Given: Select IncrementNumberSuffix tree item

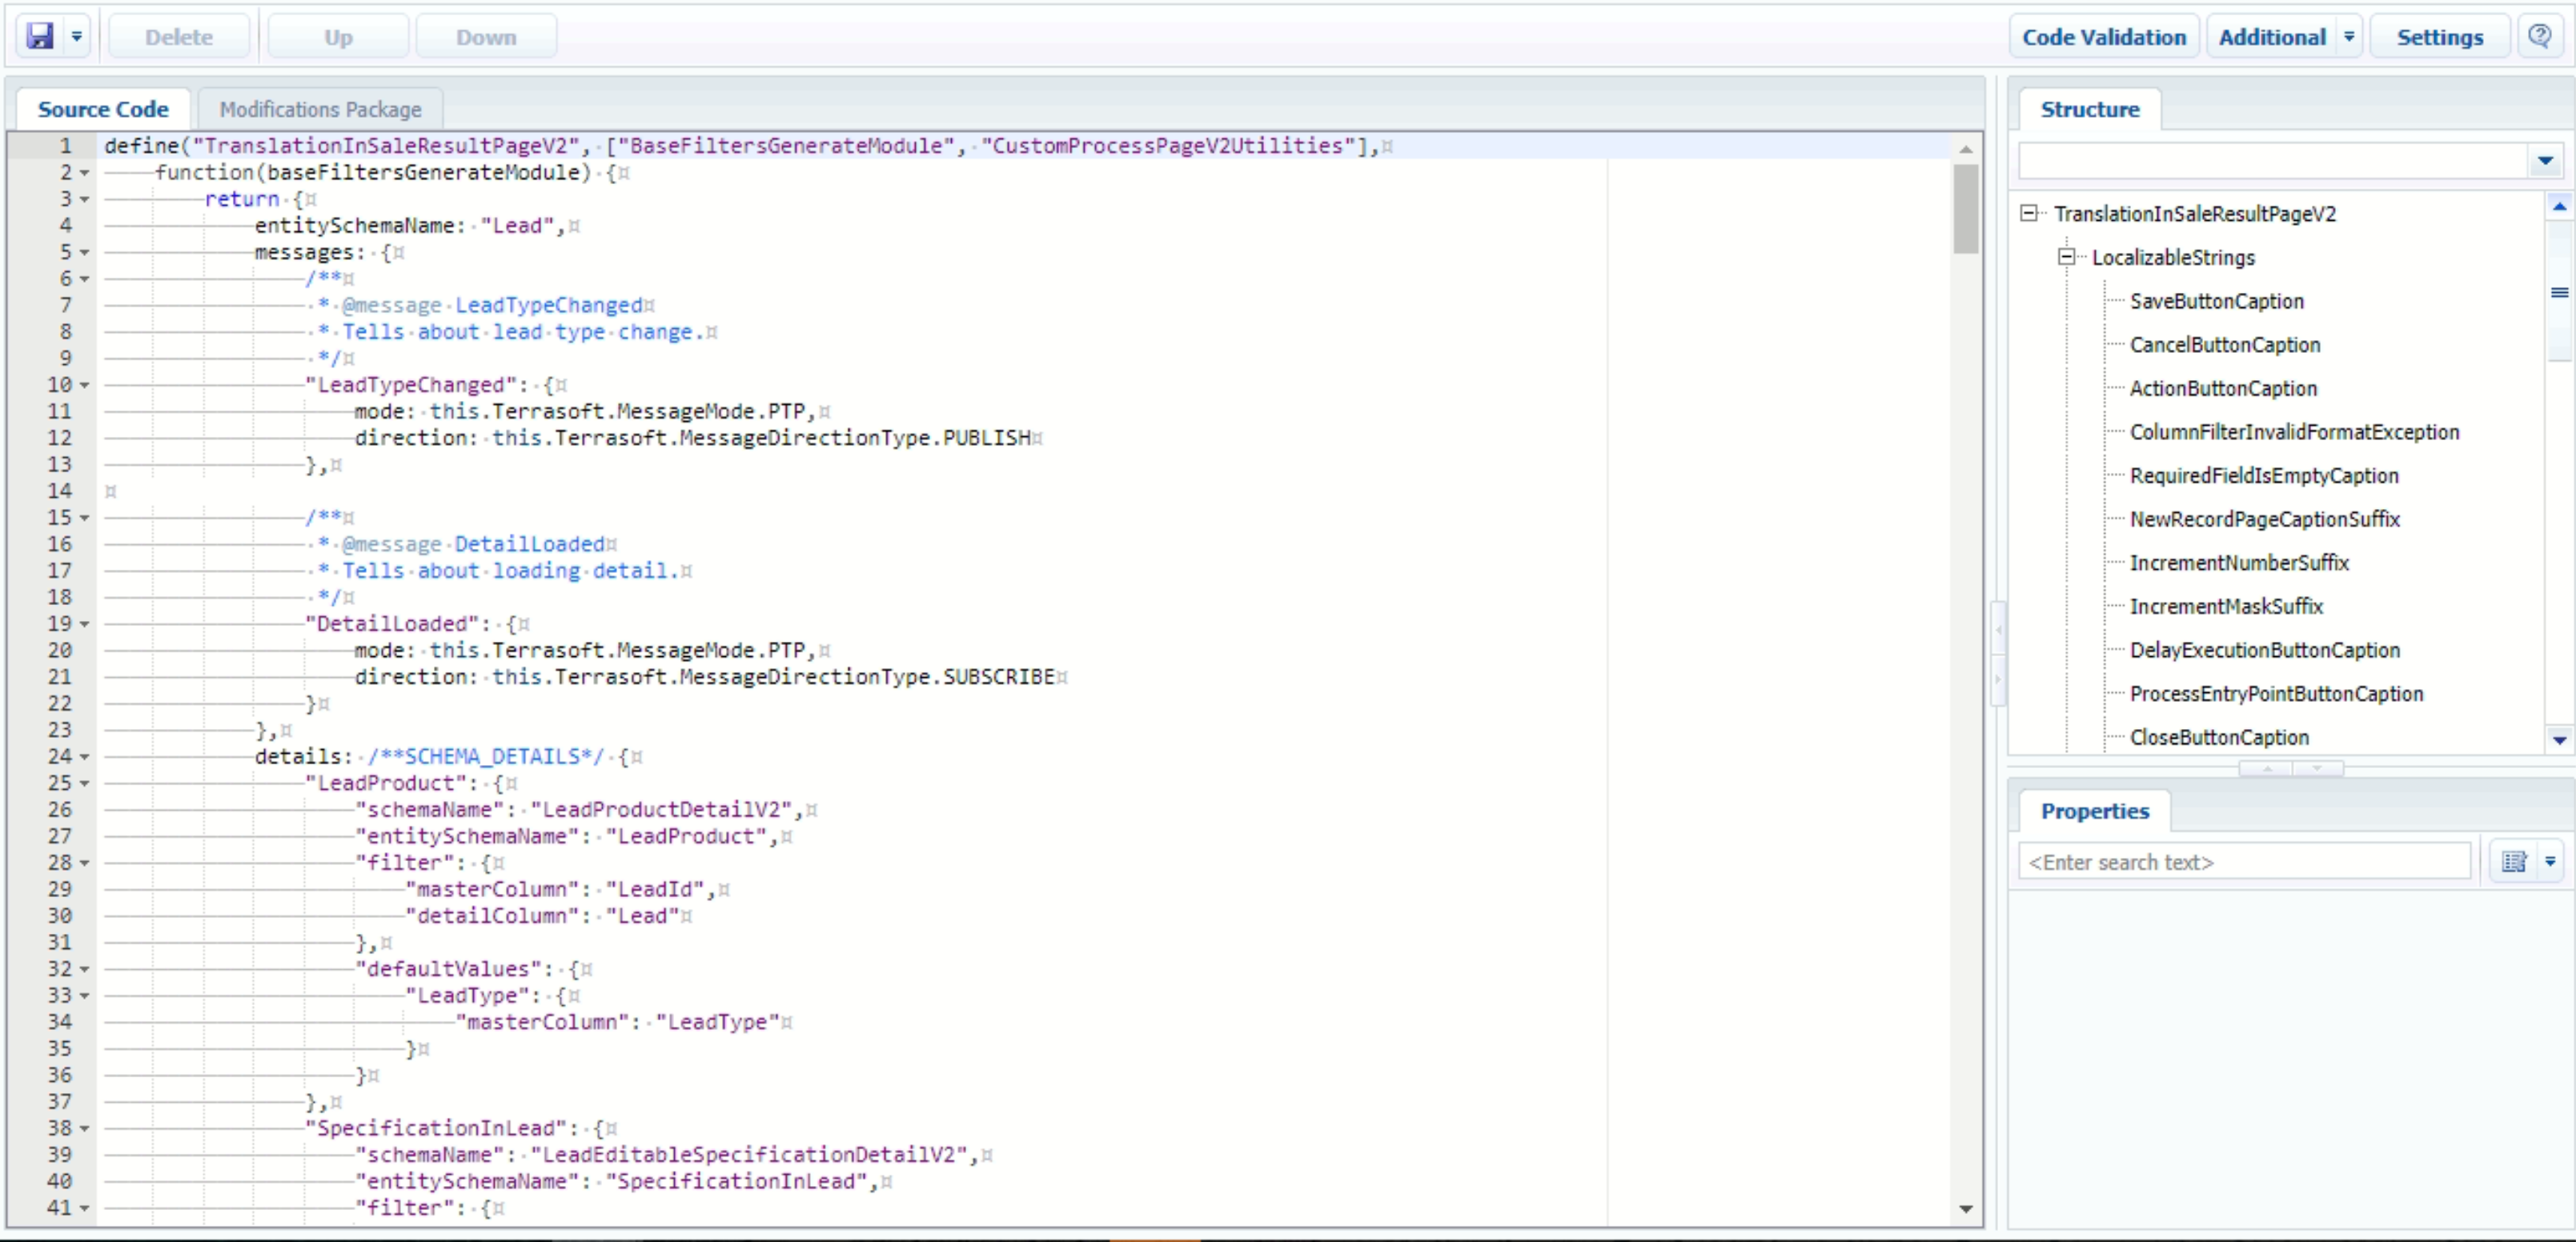Looking at the screenshot, I should [x=2238, y=563].
